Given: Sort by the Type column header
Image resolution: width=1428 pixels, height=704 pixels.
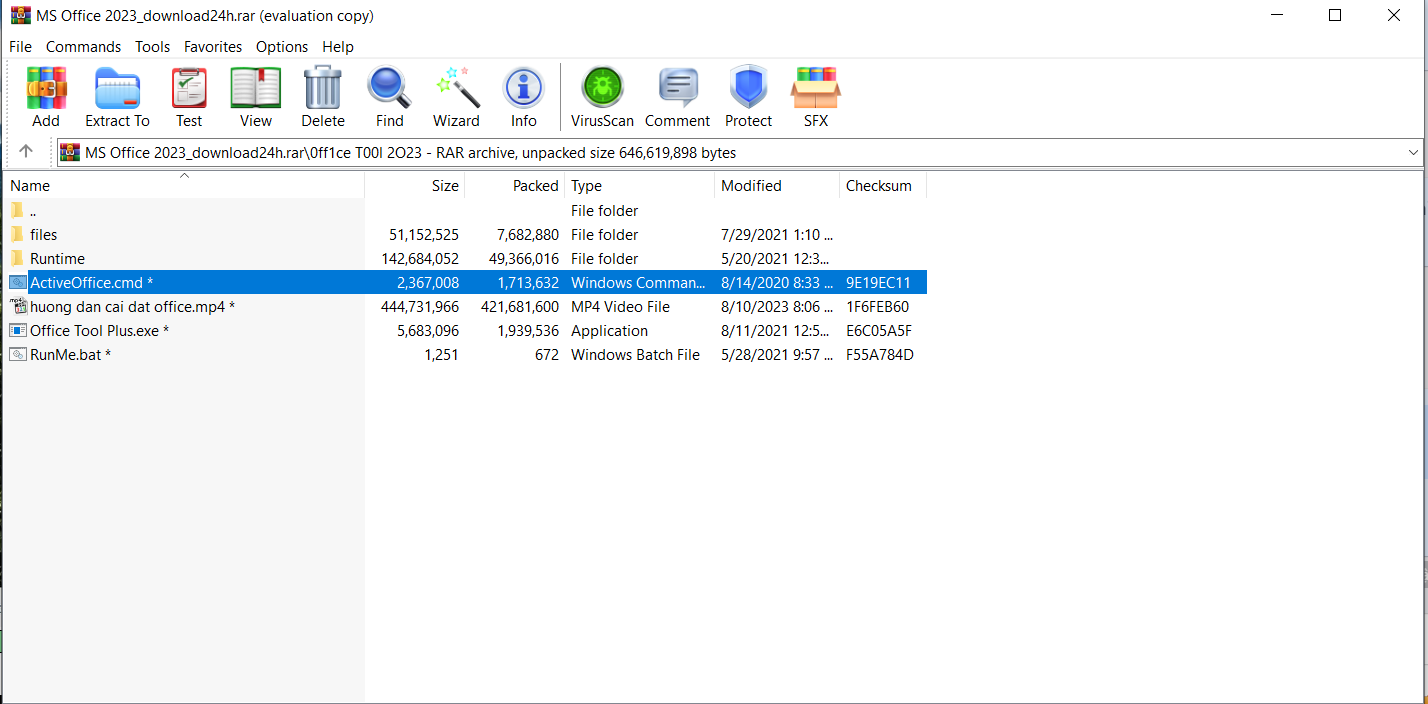Looking at the screenshot, I should tap(640, 185).
